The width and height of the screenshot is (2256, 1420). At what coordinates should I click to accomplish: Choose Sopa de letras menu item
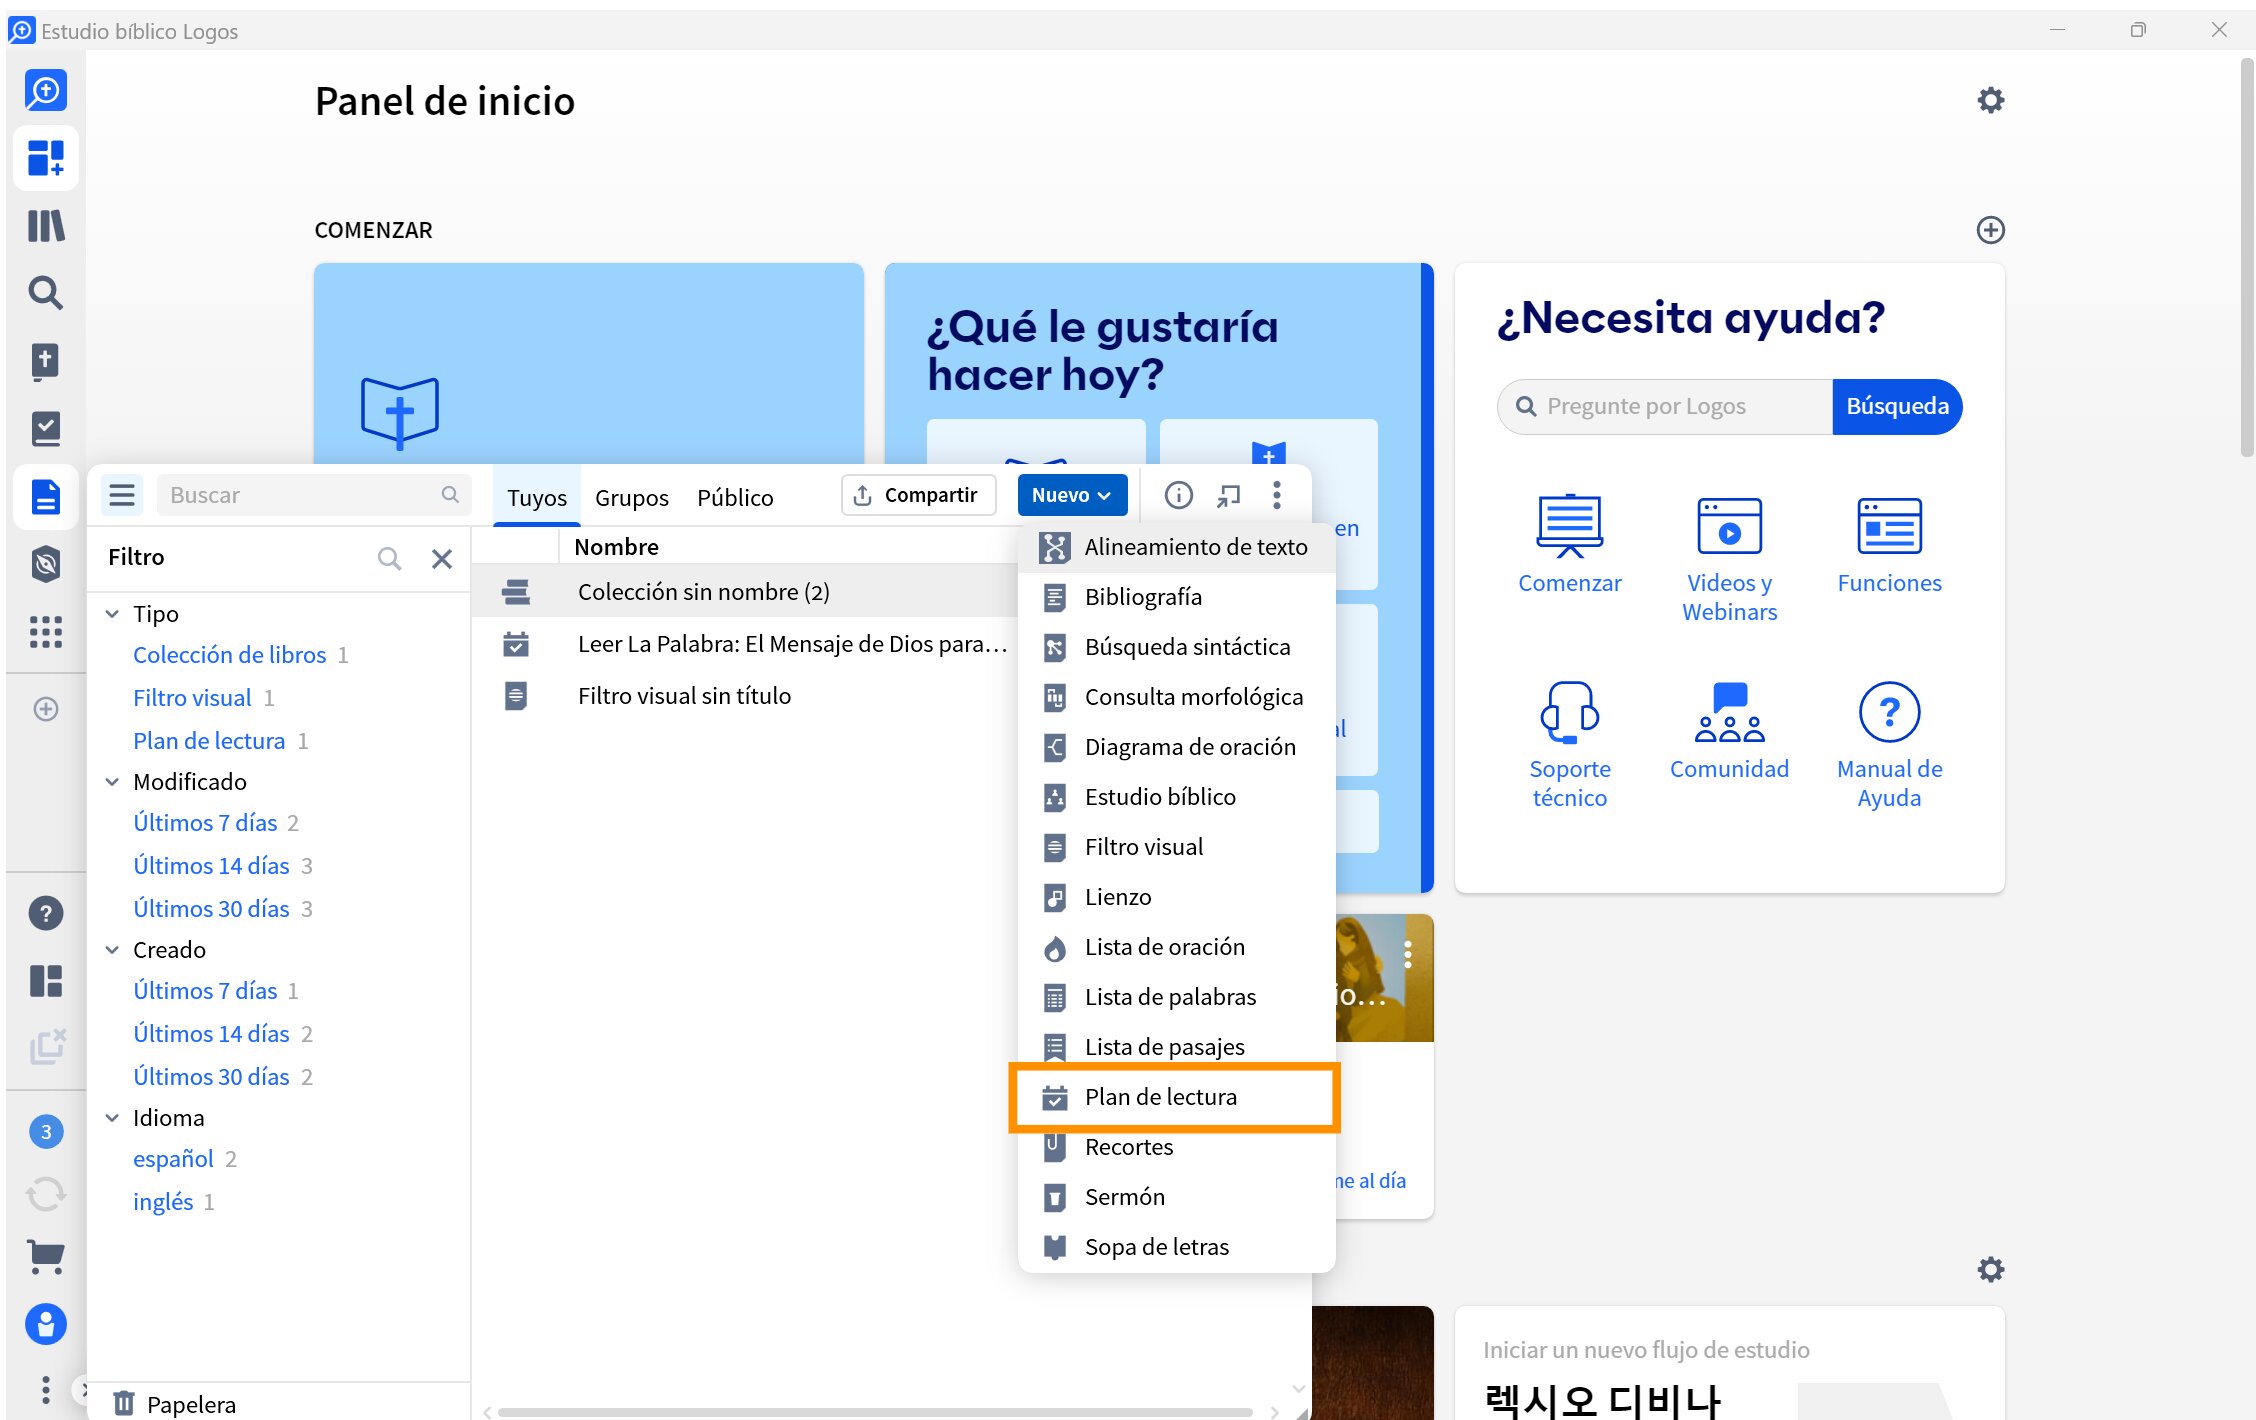[x=1175, y=1247]
